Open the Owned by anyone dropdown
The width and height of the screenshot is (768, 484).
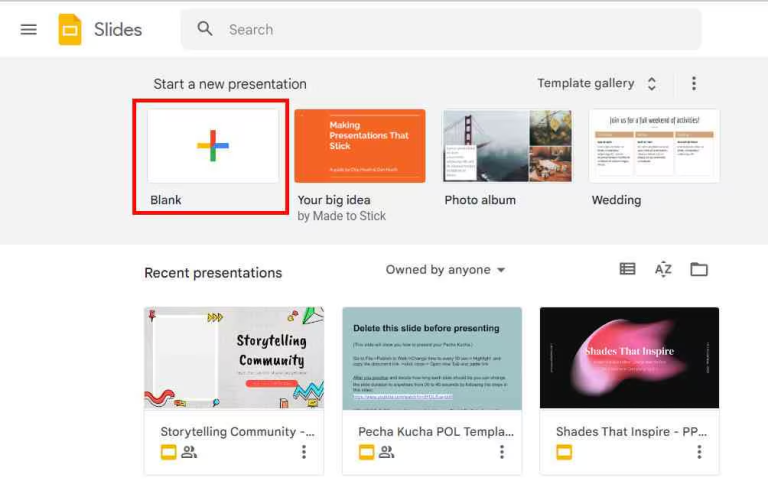point(445,270)
